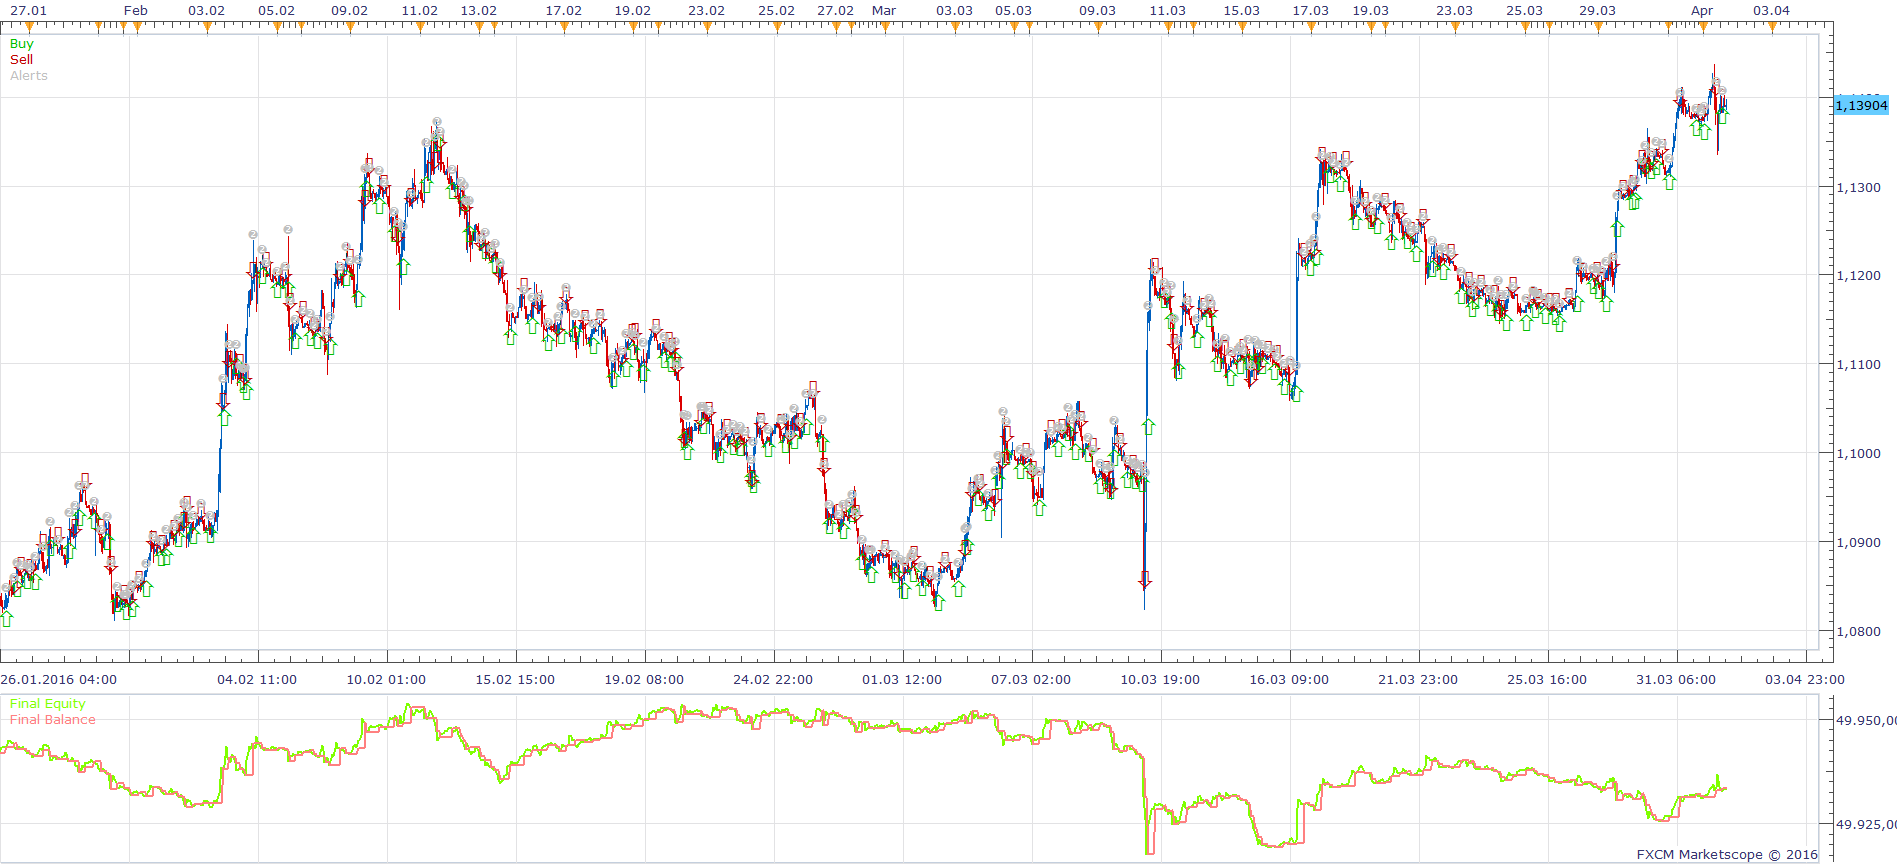Click the 10.03 19:00 axis label
The height and width of the screenshot is (864, 1899).
pyautogui.click(x=1160, y=680)
